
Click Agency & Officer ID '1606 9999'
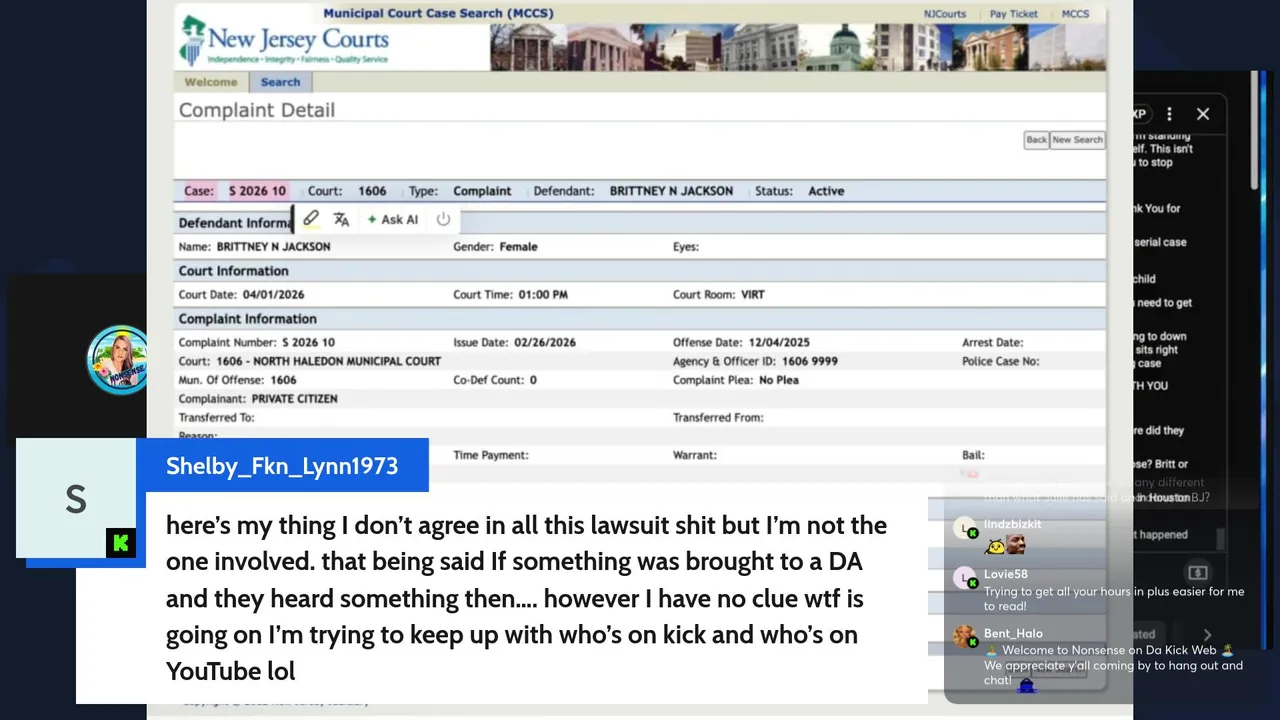810,361
